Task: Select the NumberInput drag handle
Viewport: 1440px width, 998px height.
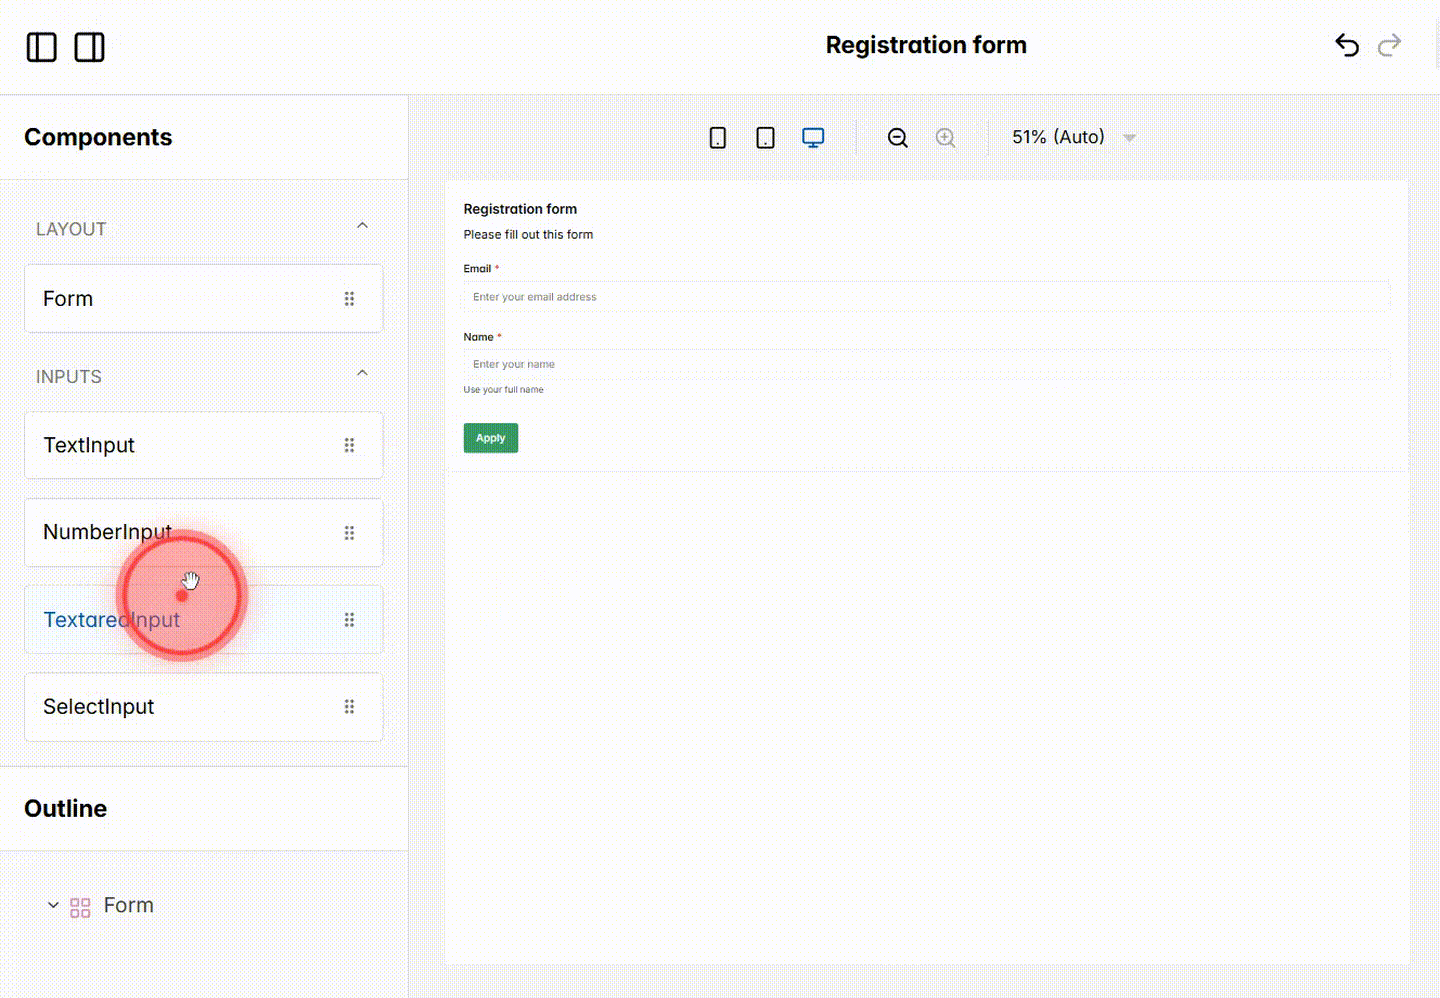Action: pos(349,532)
